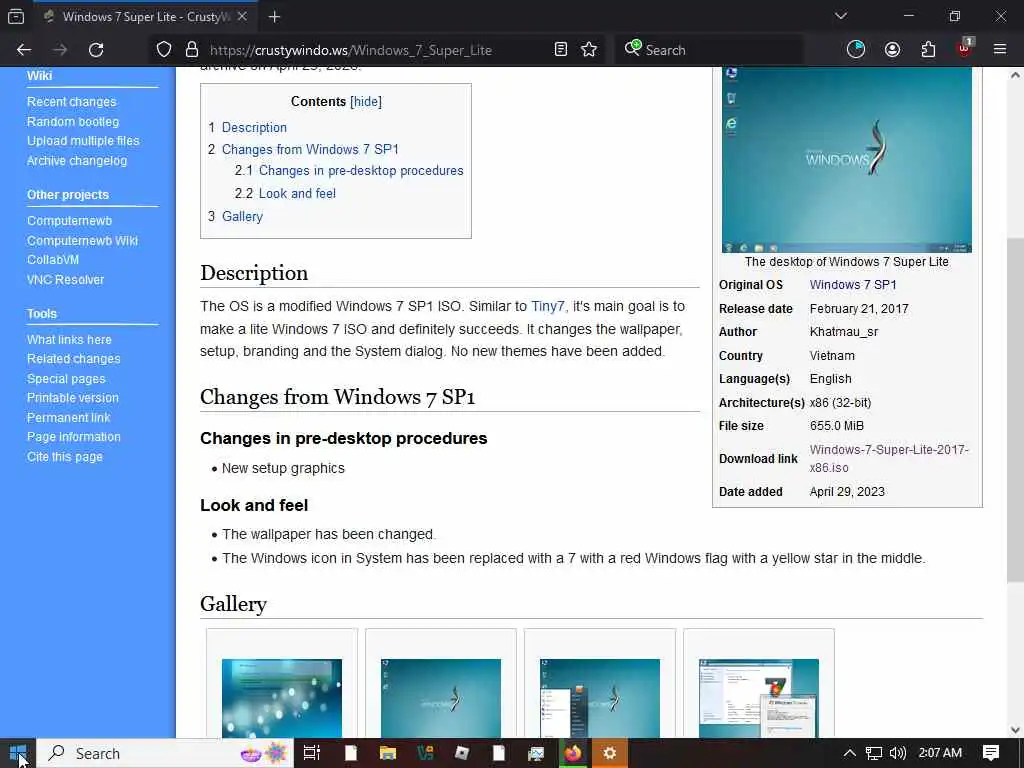This screenshot has width=1024, height=768.
Task: Open CollabVM sidebar link
Action: tap(53, 260)
